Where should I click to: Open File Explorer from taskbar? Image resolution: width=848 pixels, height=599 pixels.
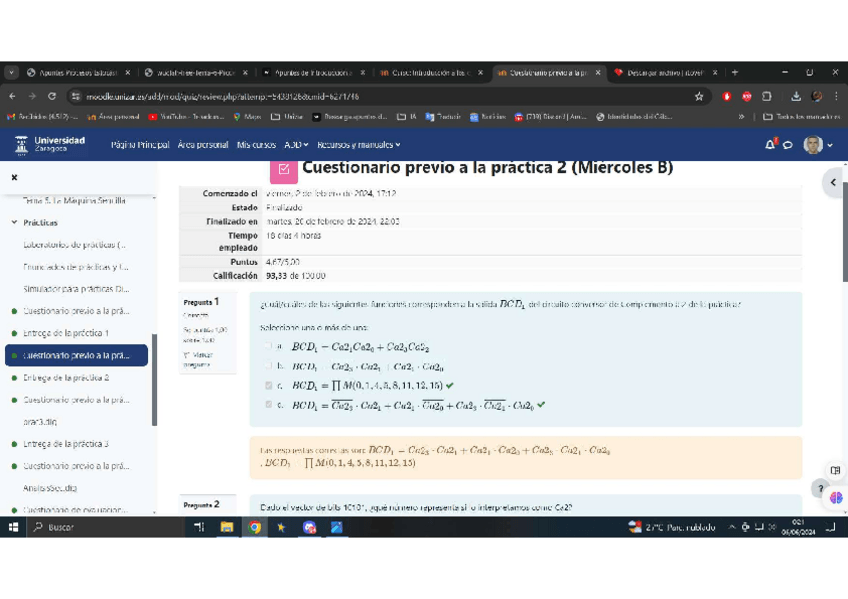pos(227,527)
